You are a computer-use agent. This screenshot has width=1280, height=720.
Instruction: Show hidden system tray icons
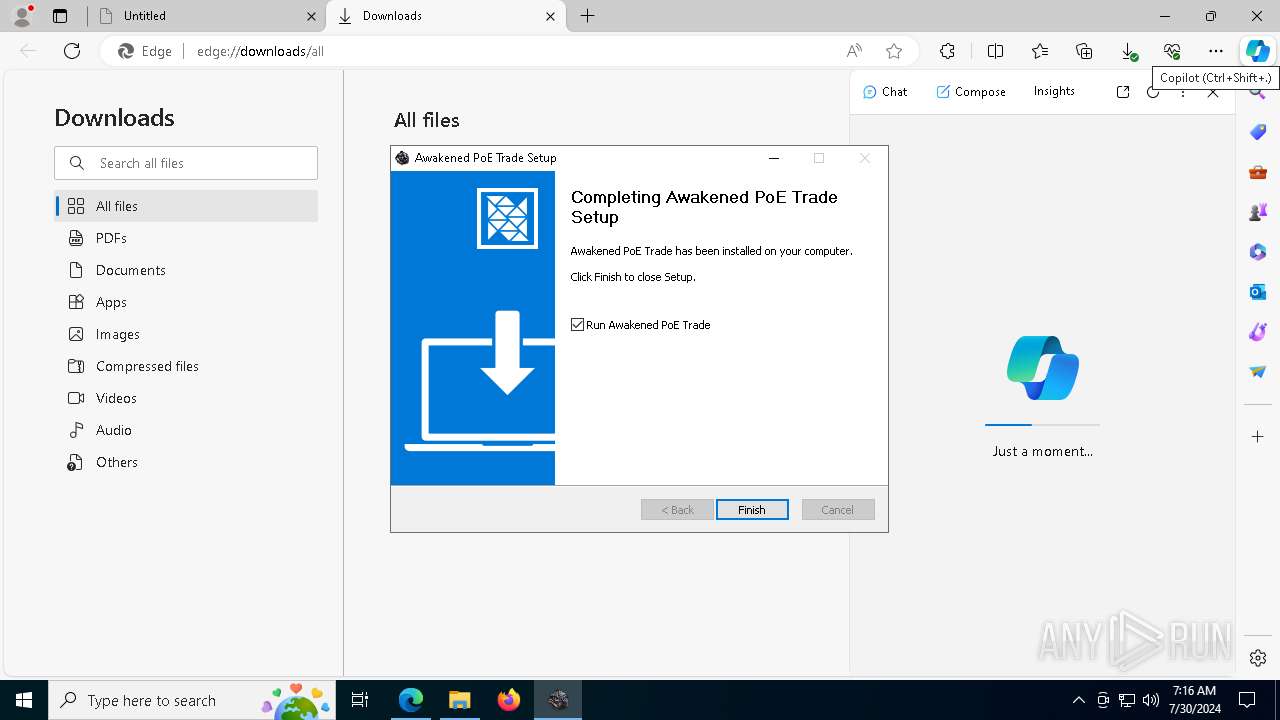pos(1079,700)
